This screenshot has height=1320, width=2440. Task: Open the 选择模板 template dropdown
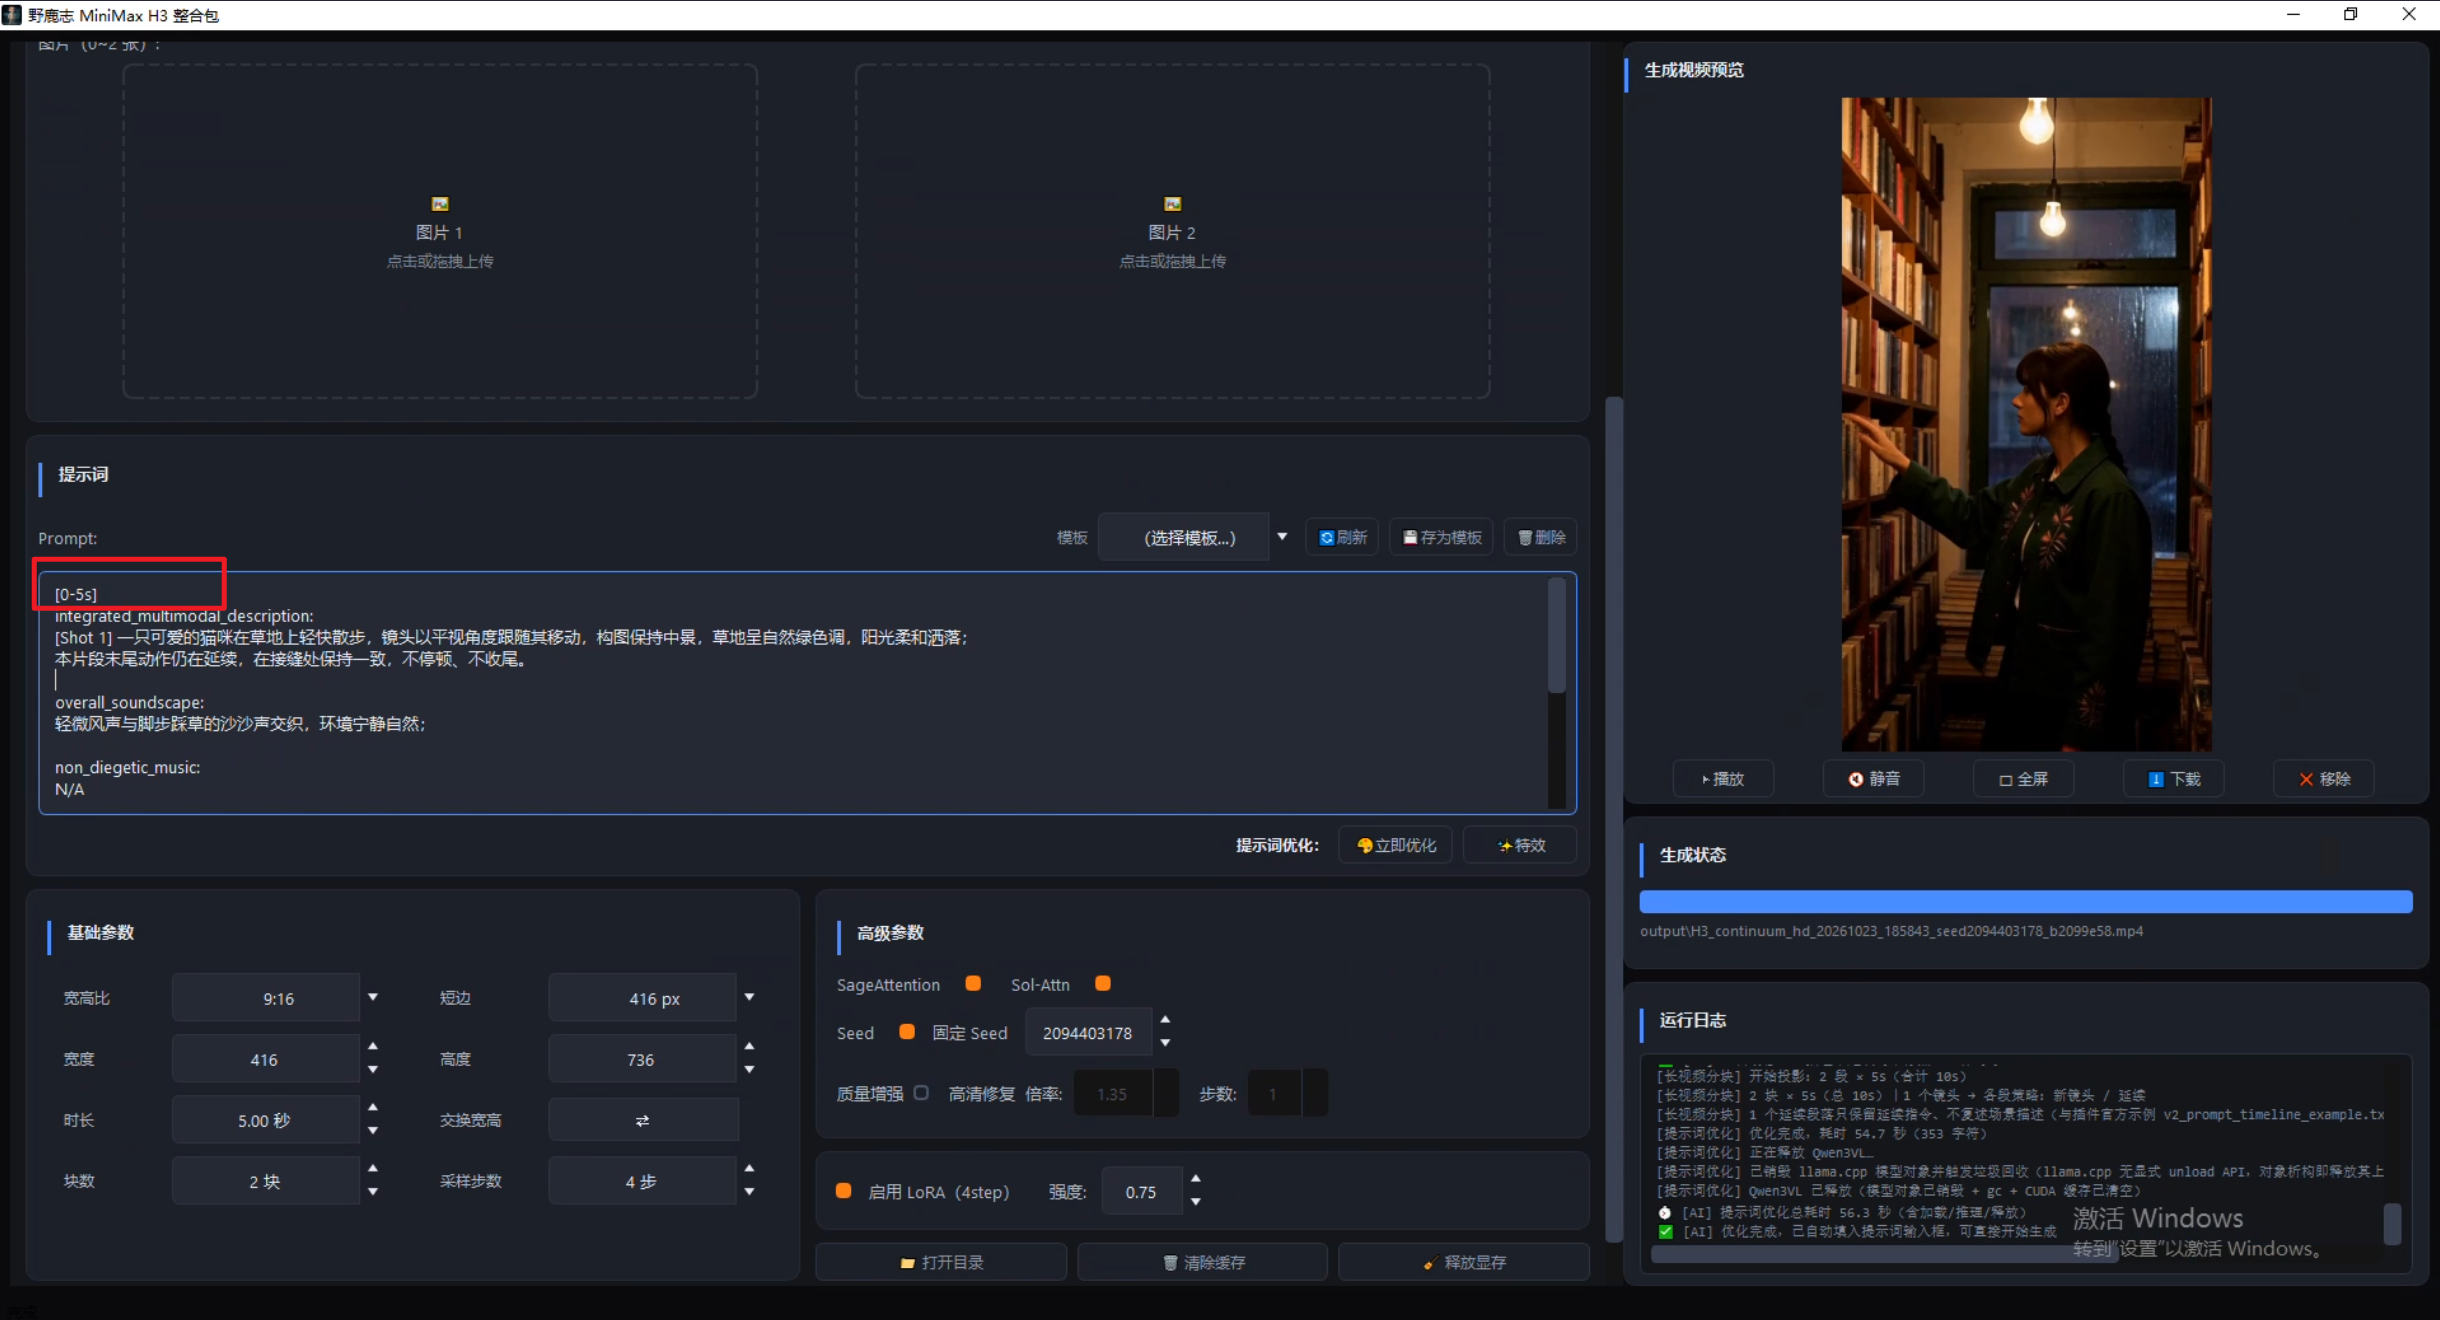tap(1195, 538)
